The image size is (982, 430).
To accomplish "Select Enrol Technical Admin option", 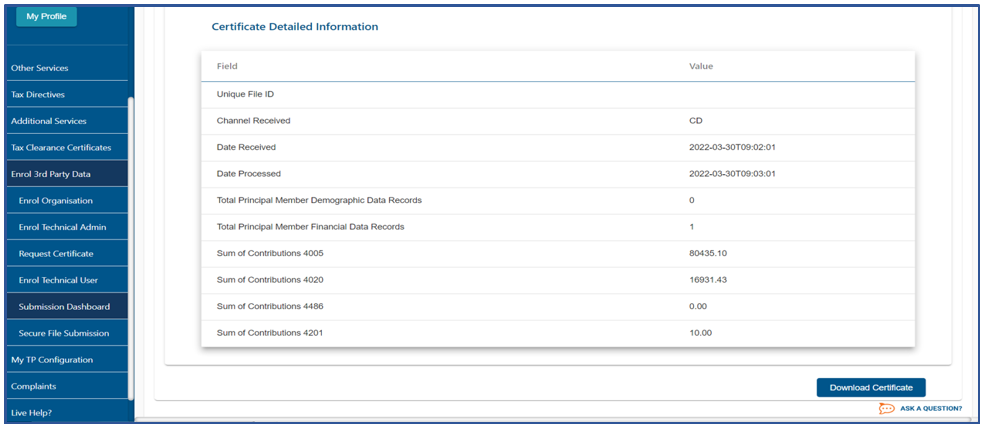I will point(61,227).
